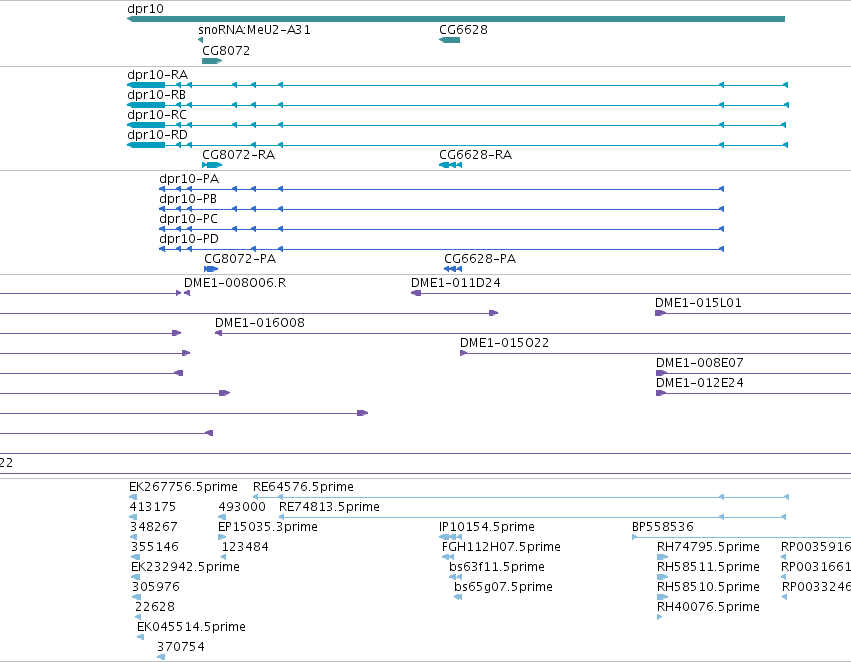Click the dpr10-RB transcript label
The height and width of the screenshot is (662, 851).
click(x=156, y=94)
